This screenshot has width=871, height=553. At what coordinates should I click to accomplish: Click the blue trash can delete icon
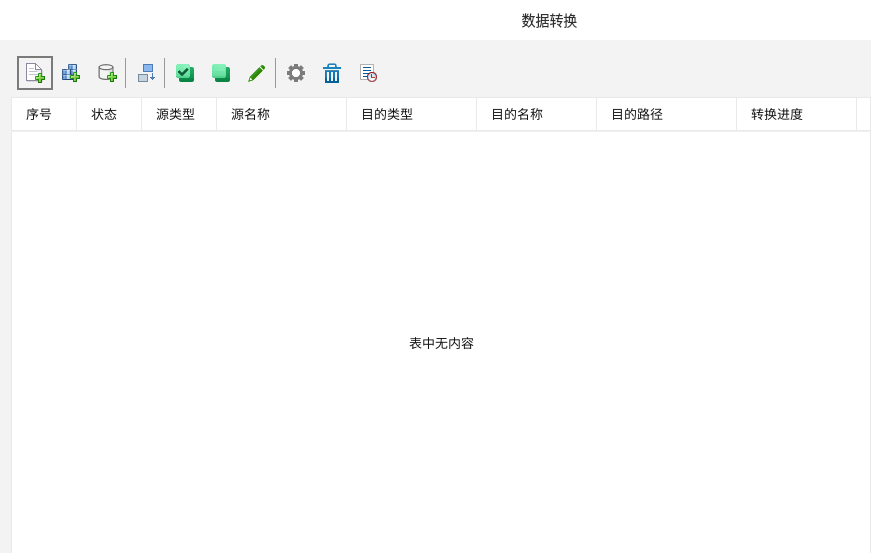pos(332,73)
